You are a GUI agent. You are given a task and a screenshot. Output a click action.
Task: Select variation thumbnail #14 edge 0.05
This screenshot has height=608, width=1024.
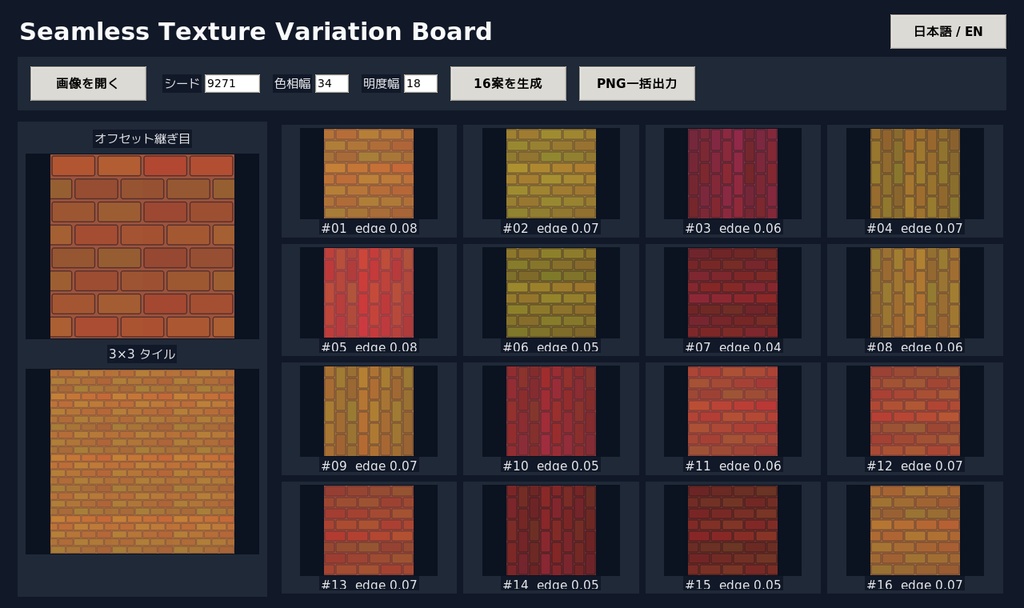coord(551,530)
